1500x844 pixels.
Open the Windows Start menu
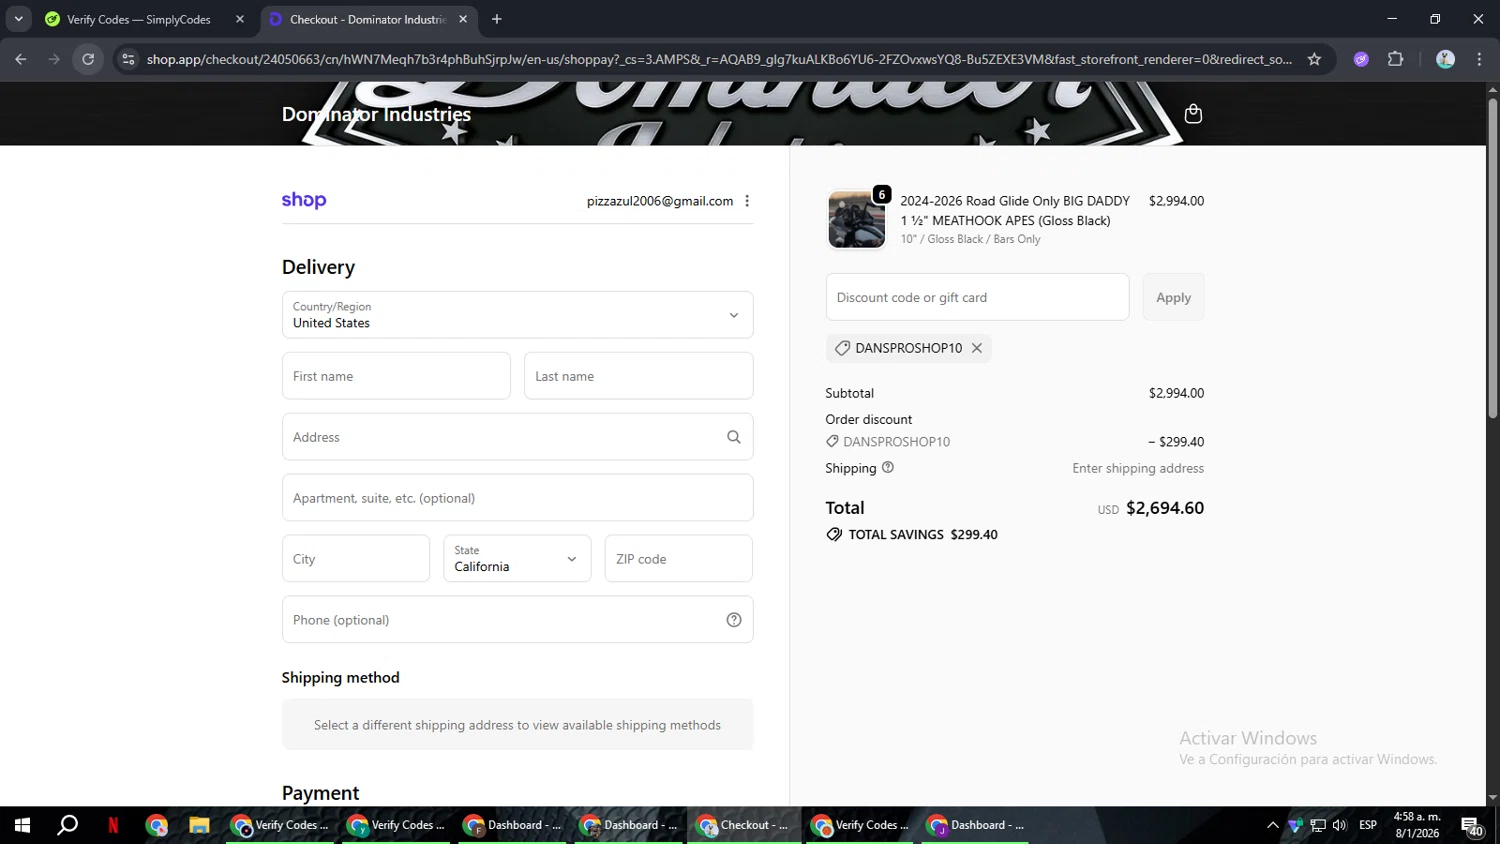(x=22, y=825)
